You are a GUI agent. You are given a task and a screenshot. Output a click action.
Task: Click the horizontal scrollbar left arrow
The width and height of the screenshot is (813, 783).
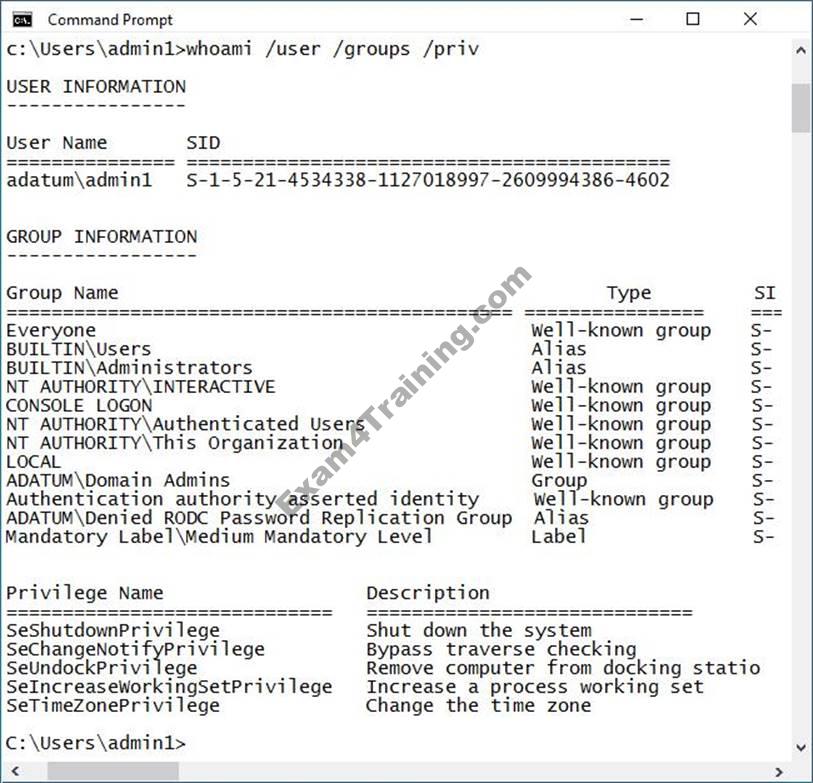coord(13,771)
